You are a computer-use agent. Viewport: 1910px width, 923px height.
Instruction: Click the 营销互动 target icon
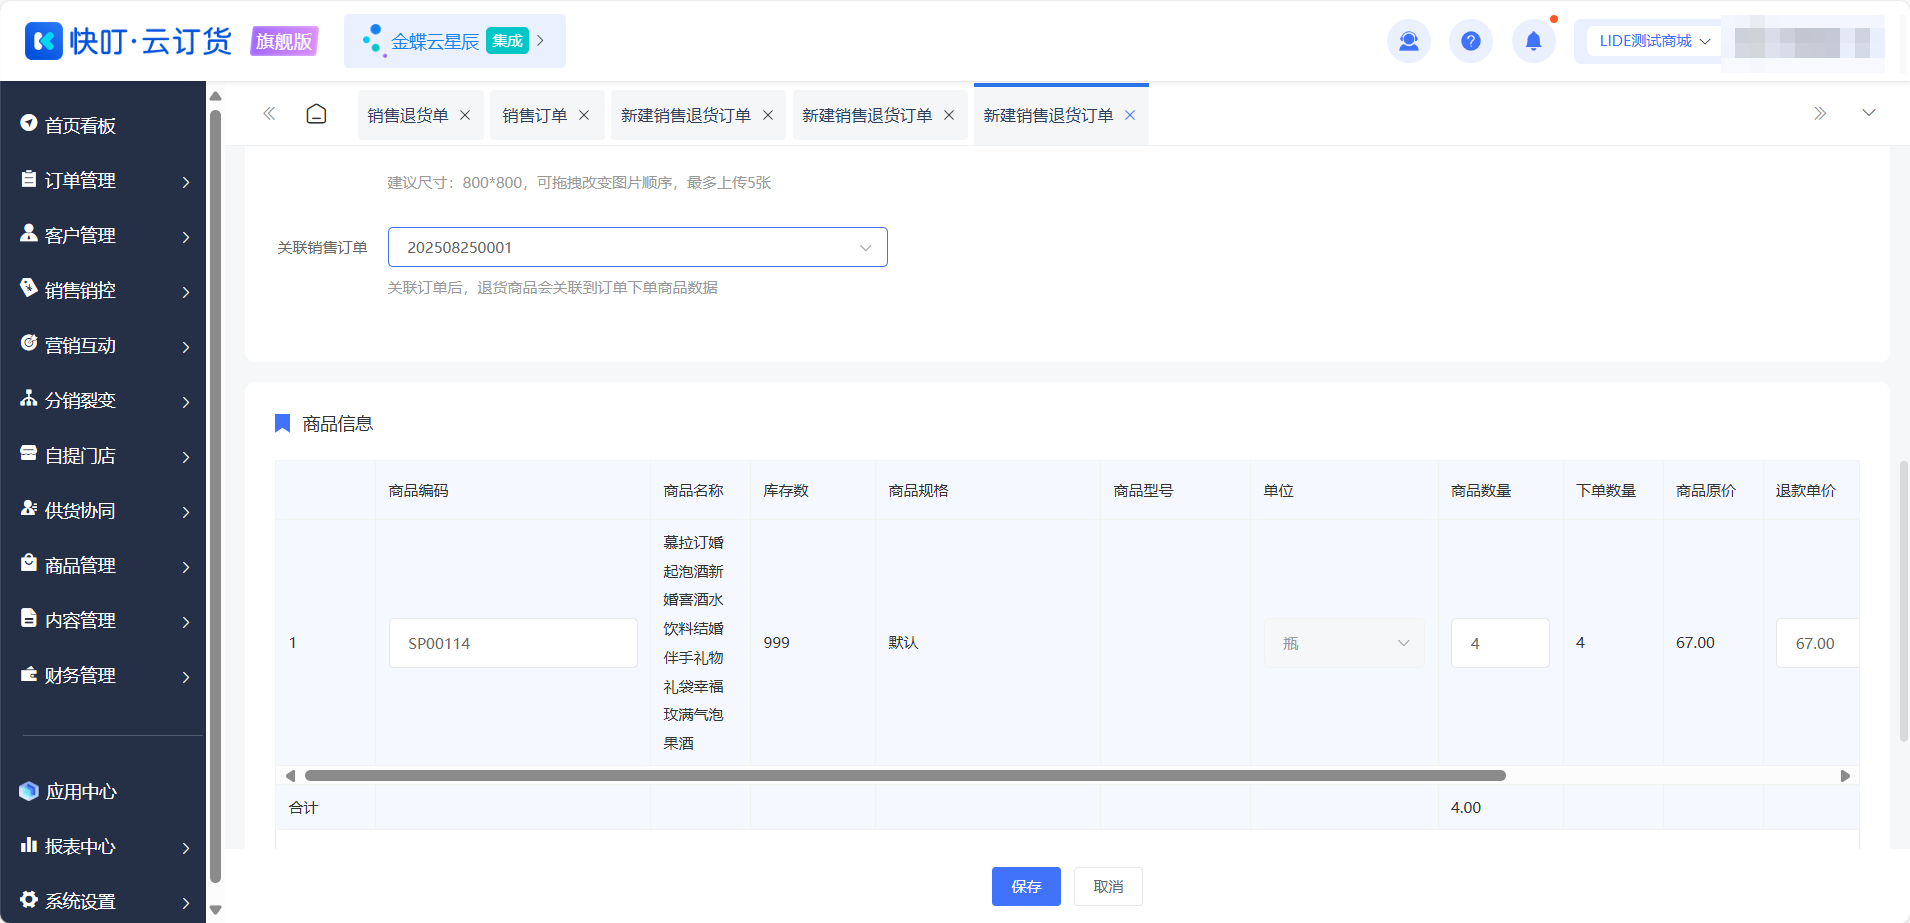coord(29,343)
